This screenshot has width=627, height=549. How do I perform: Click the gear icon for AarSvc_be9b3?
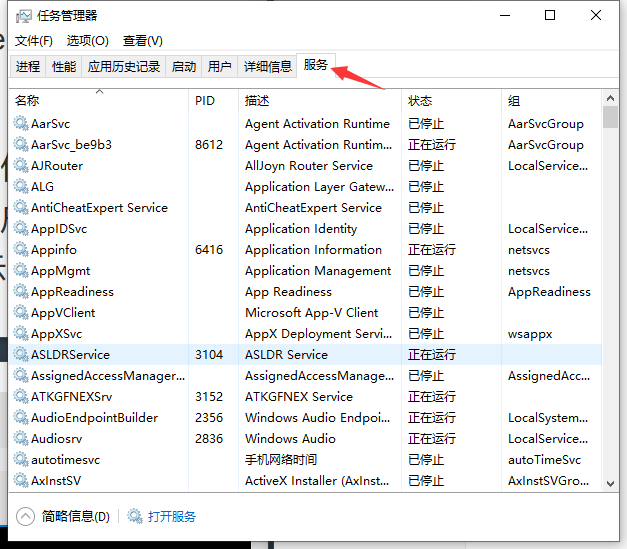(21, 144)
